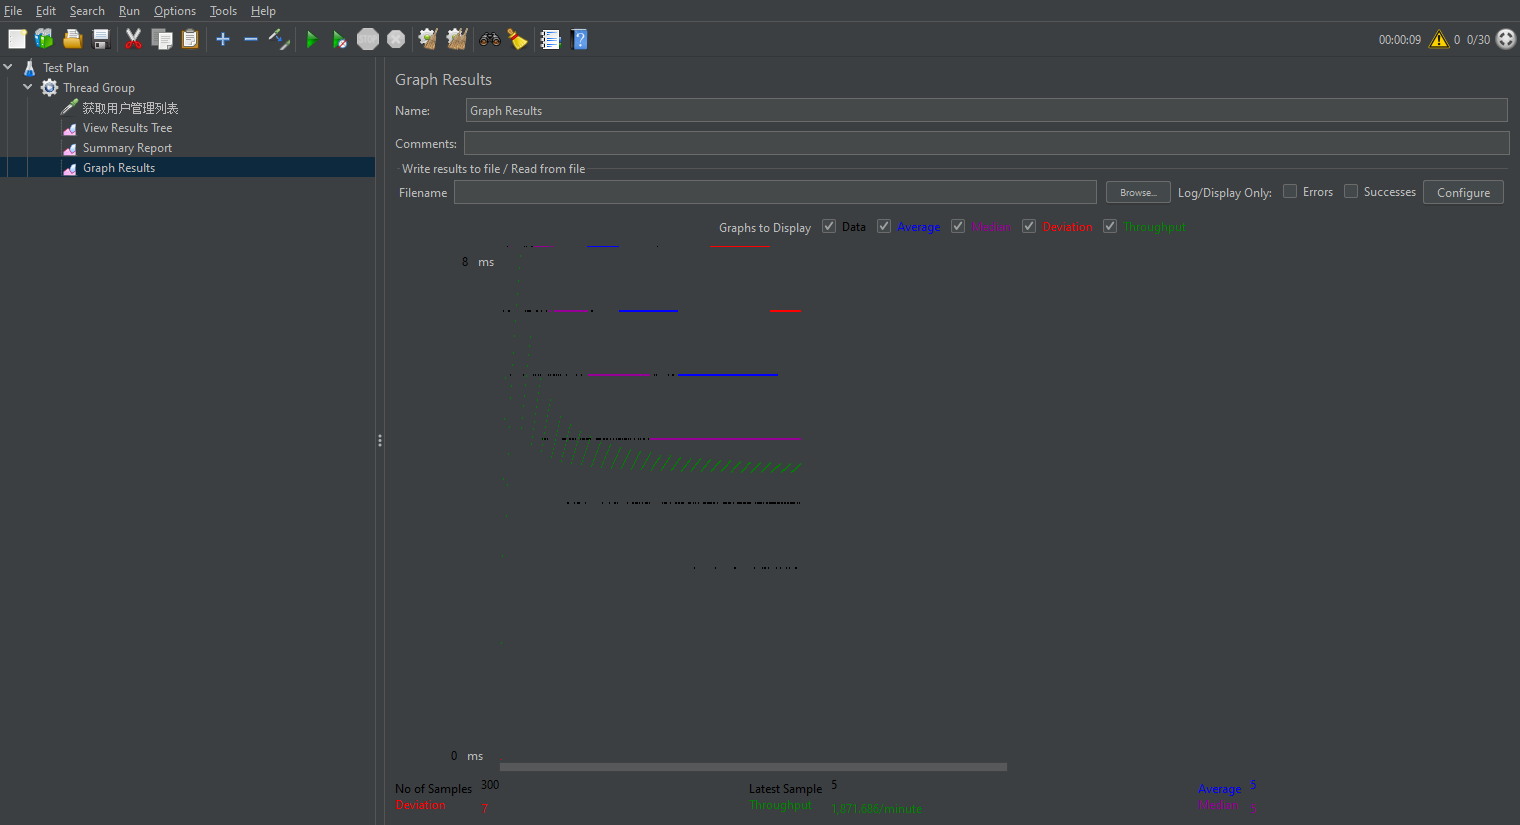1520x825 pixels.
Task: Click the Comments input field
Action: 986,143
